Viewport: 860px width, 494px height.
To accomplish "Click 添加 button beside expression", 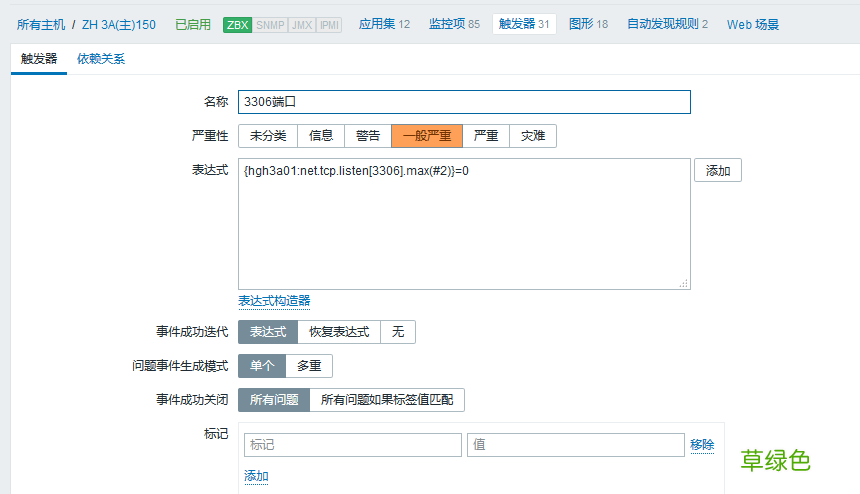I will [x=718, y=171].
